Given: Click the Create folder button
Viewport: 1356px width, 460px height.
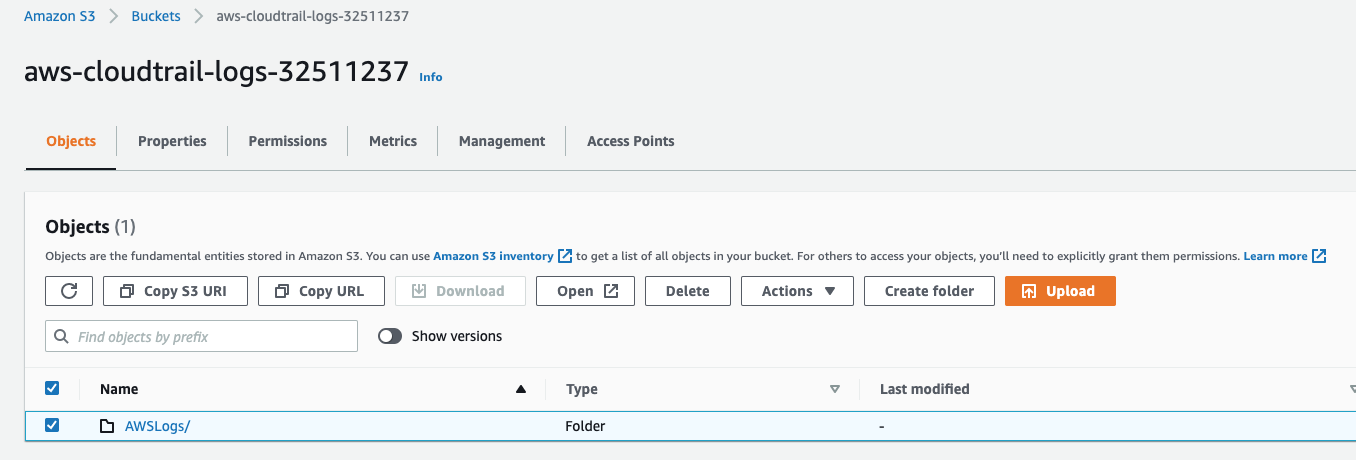Looking at the screenshot, I should [x=930, y=291].
